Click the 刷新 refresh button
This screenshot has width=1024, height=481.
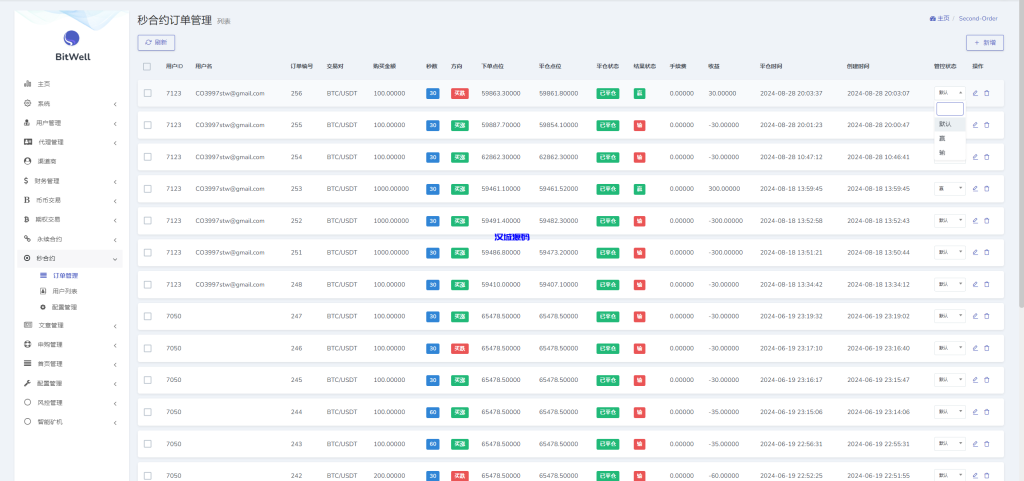point(156,42)
